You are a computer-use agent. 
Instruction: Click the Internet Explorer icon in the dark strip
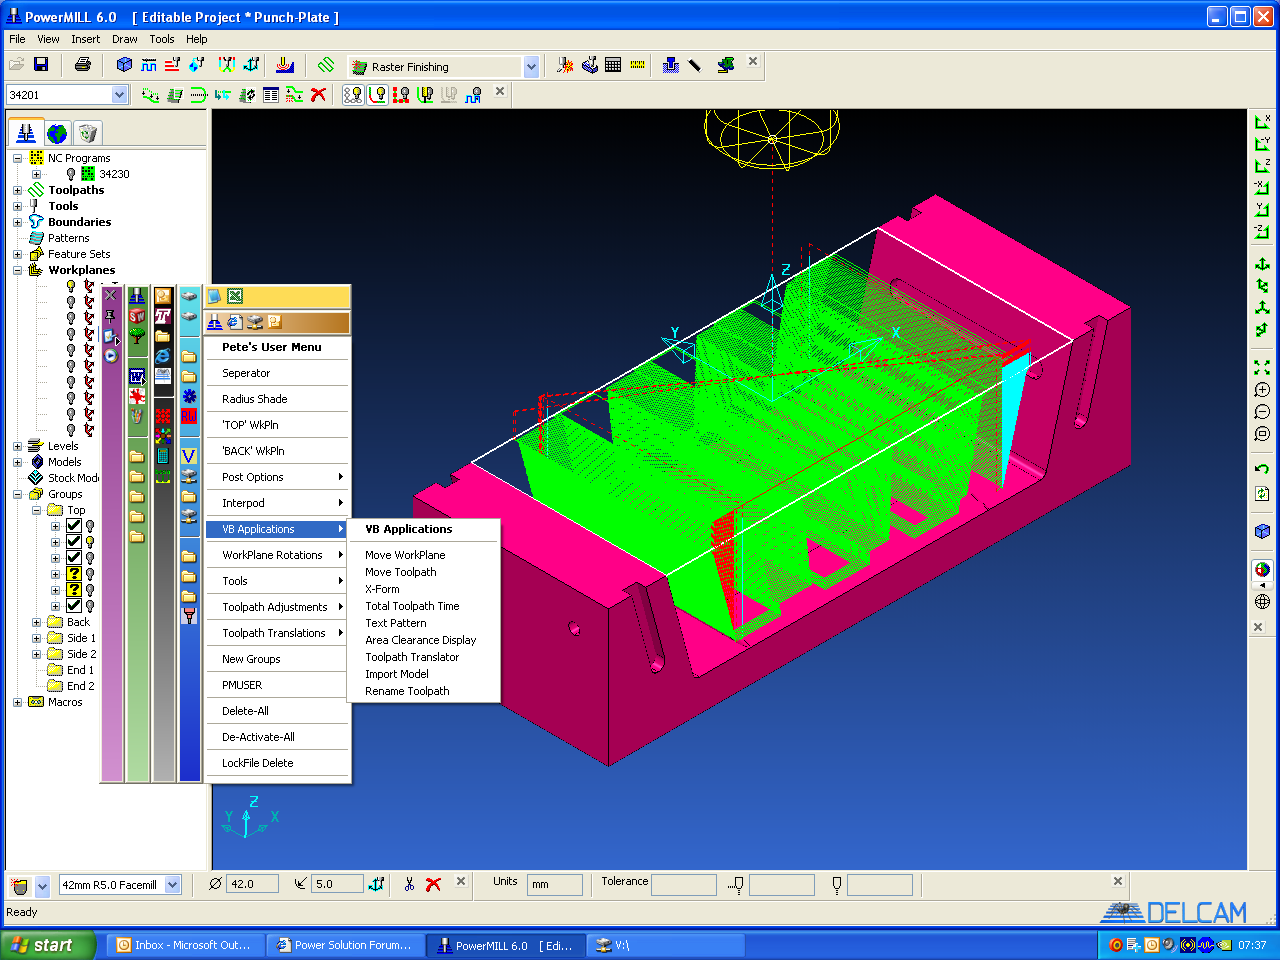[x=162, y=356]
